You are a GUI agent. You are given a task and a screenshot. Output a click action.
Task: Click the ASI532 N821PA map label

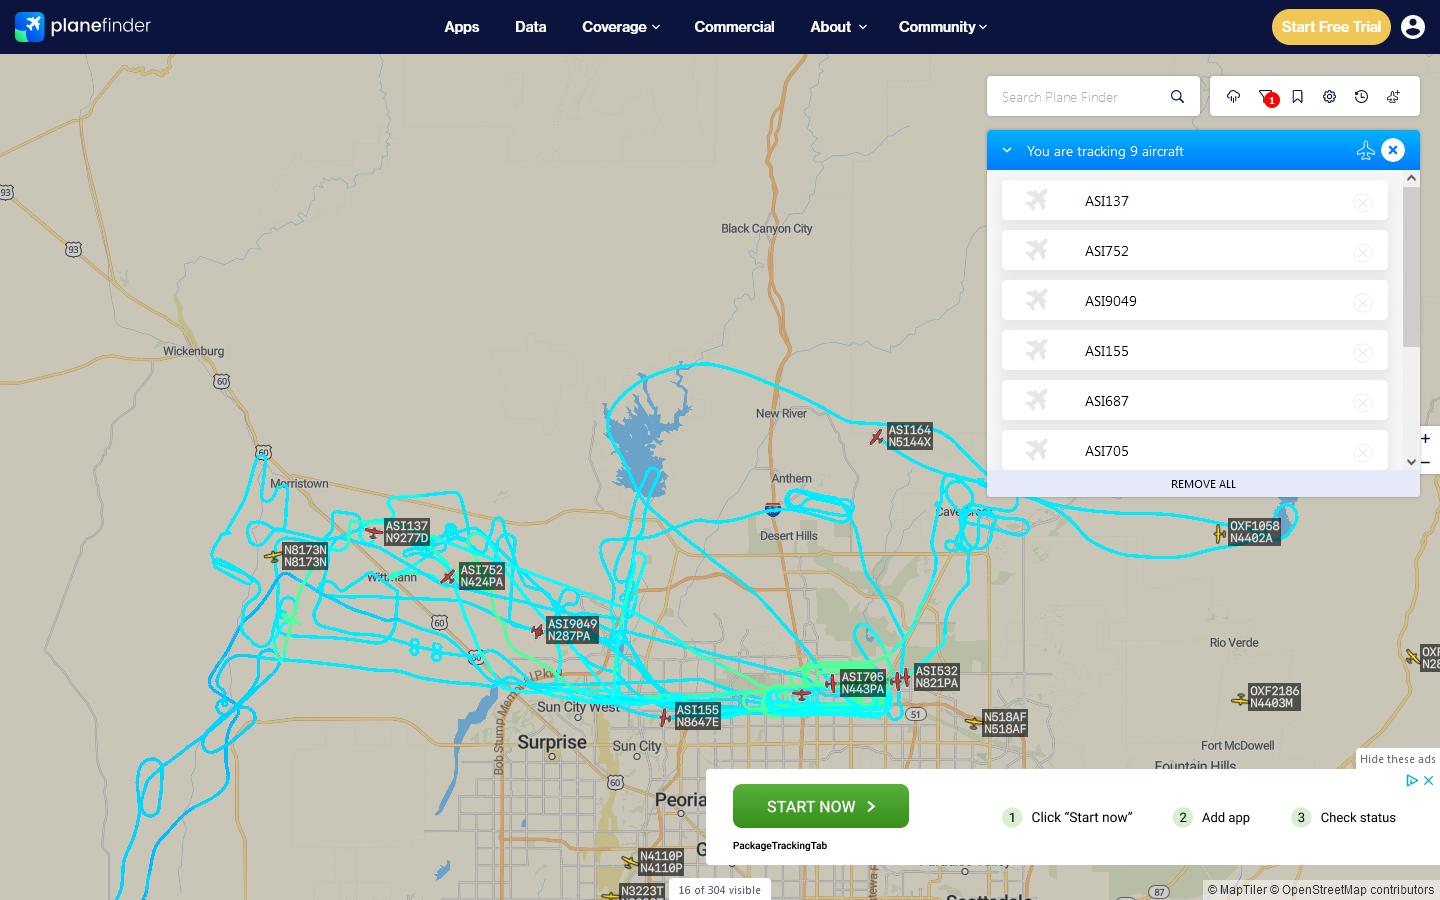pyautogui.click(x=937, y=677)
